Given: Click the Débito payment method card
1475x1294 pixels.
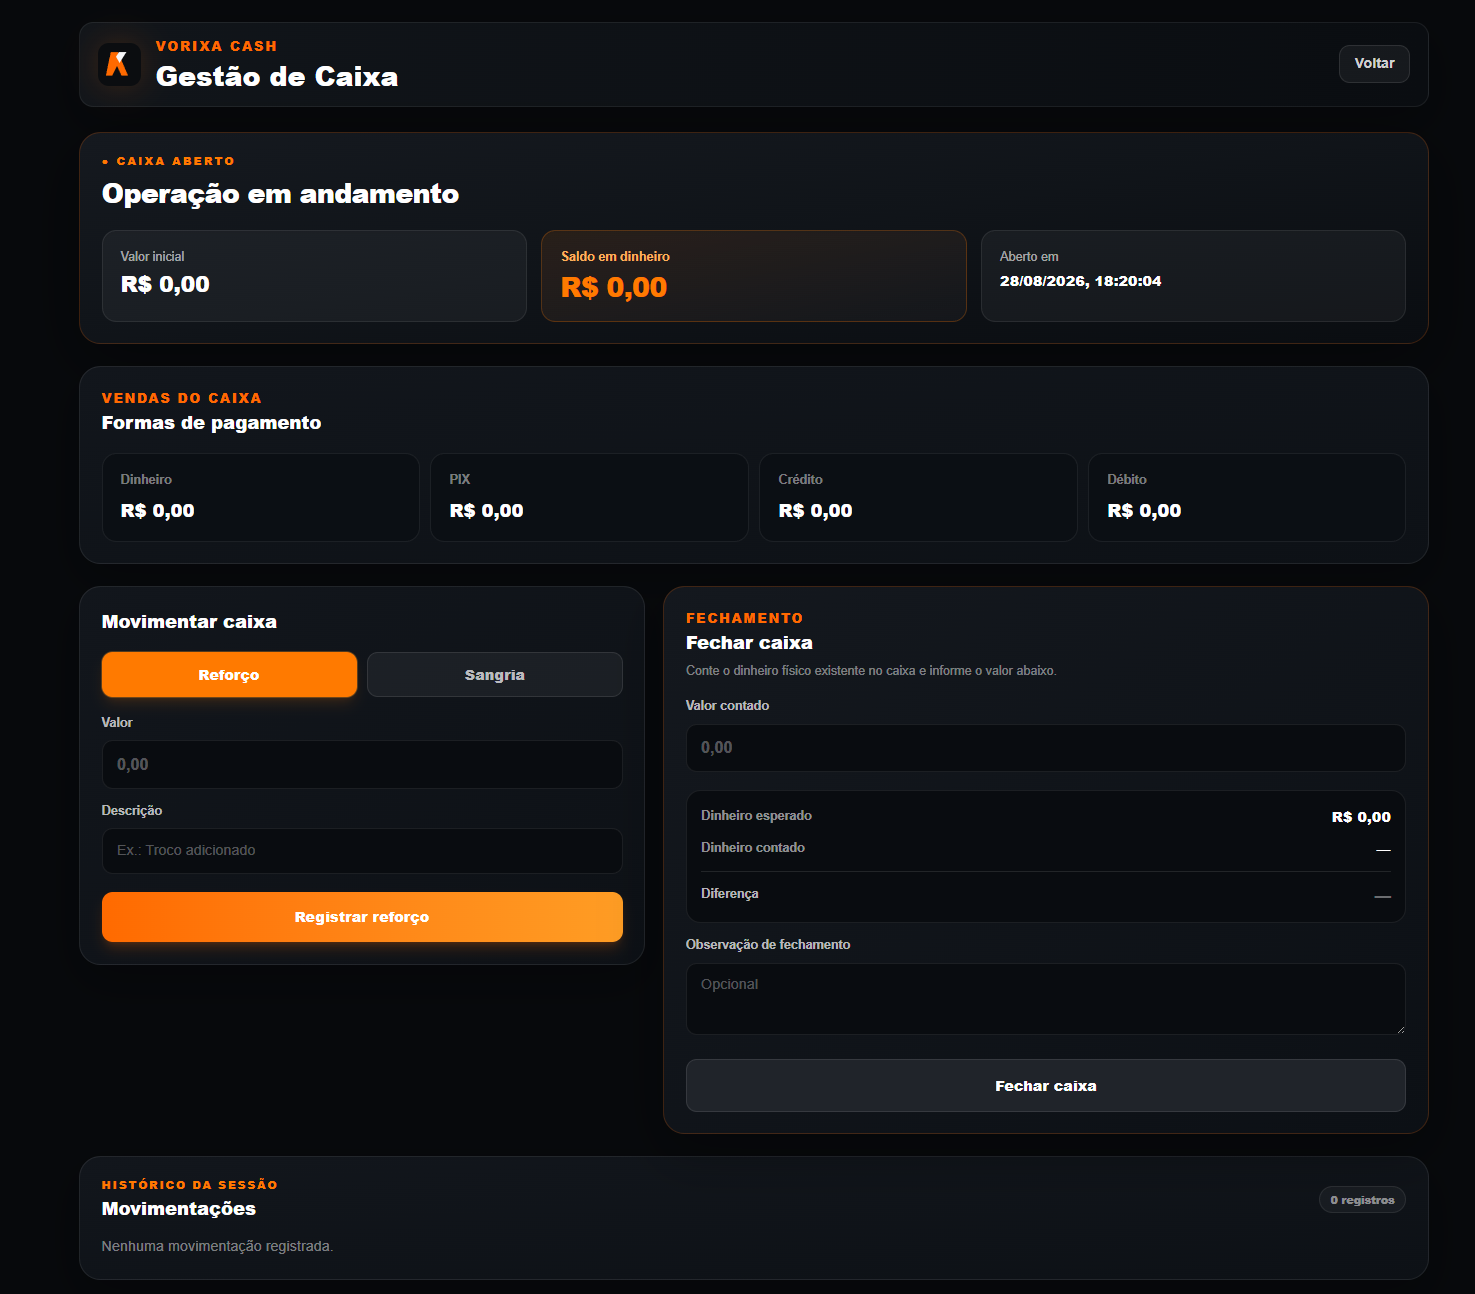Looking at the screenshot, I should coord(1247,497).
